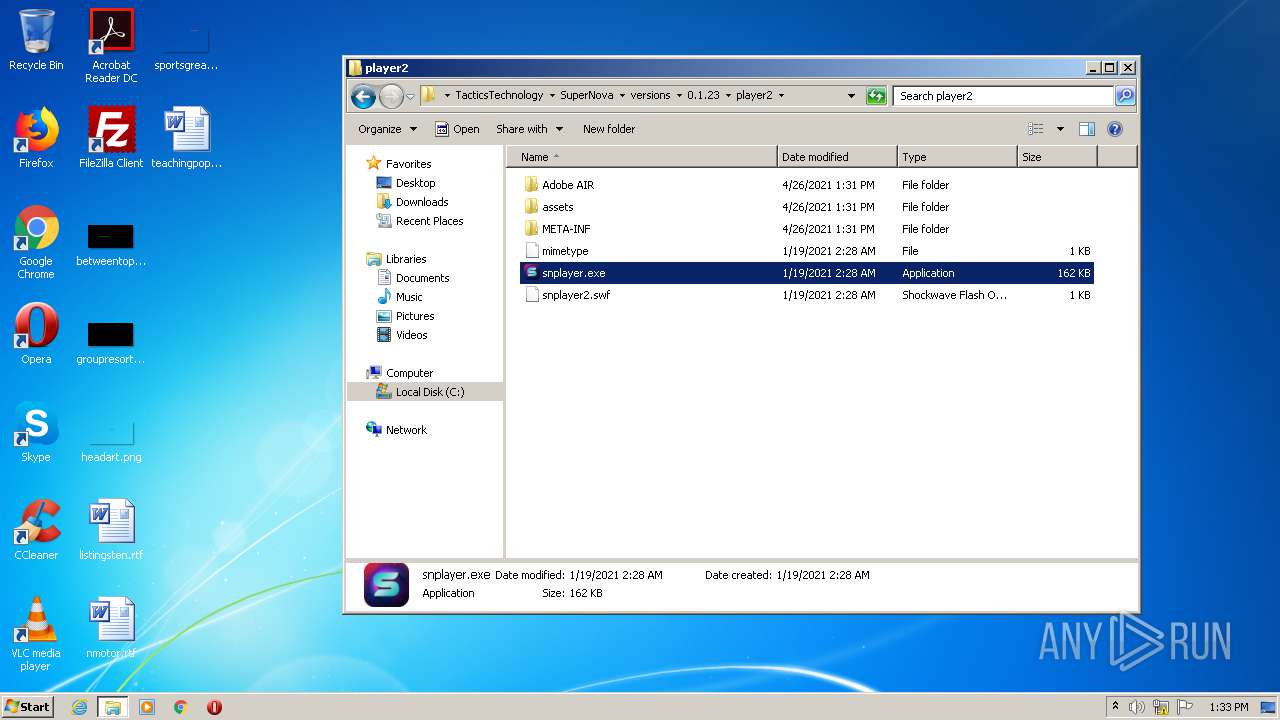Click the search magnifier icon

coord(1125,96)
